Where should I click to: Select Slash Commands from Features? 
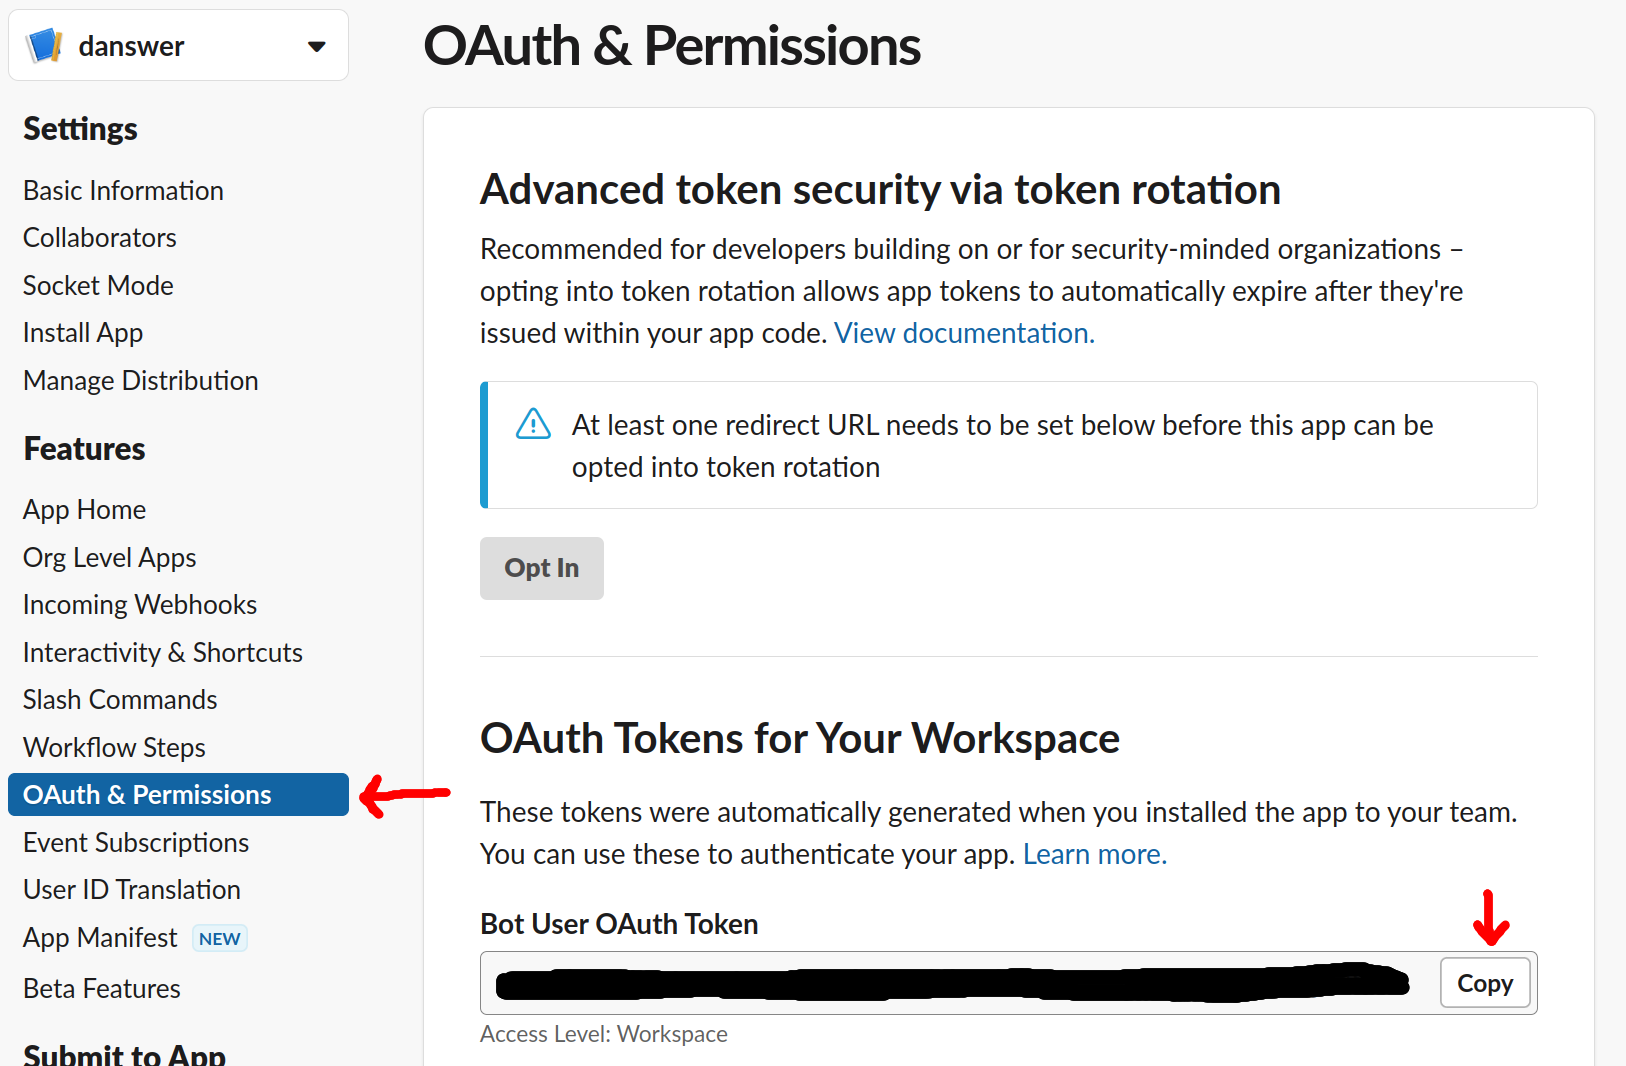(x=119, y=699)
